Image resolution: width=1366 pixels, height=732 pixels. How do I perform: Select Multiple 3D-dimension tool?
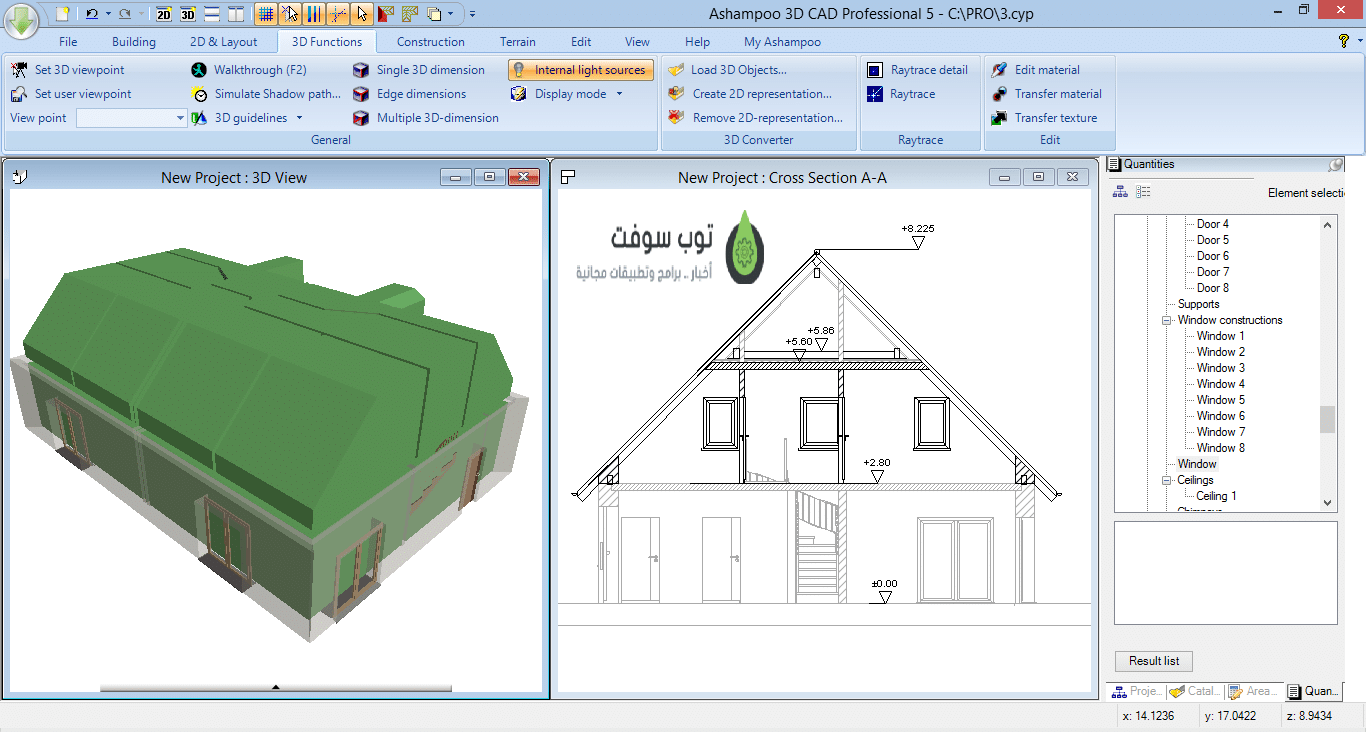tap(426, 118)
